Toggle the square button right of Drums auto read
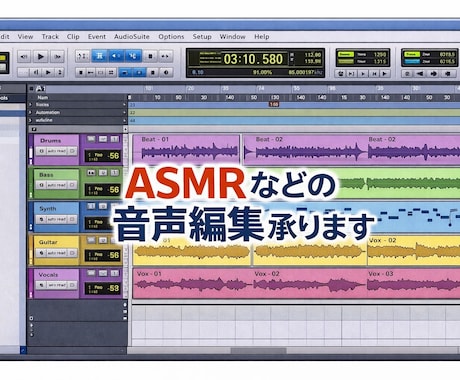The image size is (460, 380). click(x=72, y=151)
